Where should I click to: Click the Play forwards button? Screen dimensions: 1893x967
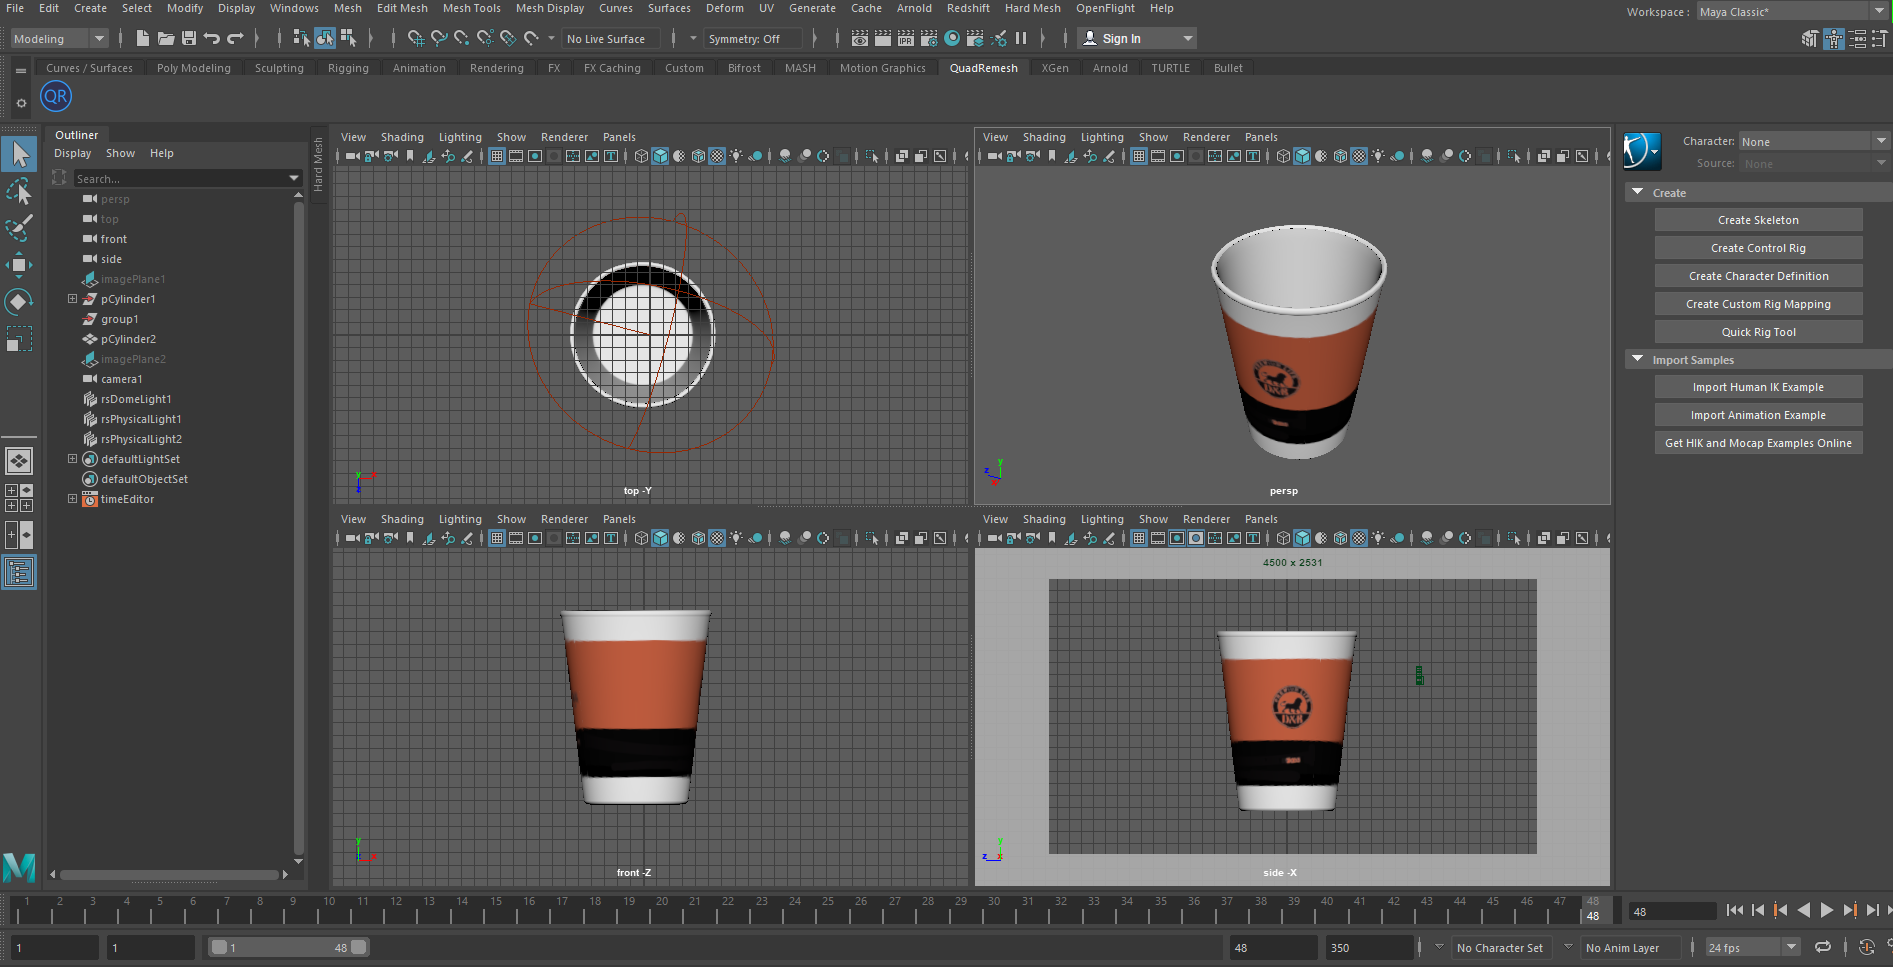tap(1826, 910)
